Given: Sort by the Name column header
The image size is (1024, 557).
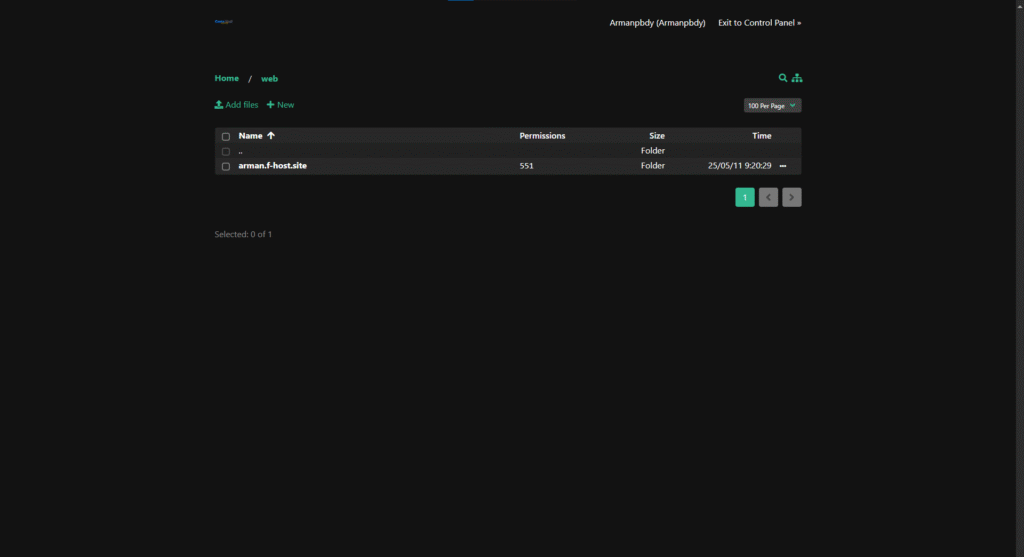Looking at the screenshot, I should [x=251, y=136].
